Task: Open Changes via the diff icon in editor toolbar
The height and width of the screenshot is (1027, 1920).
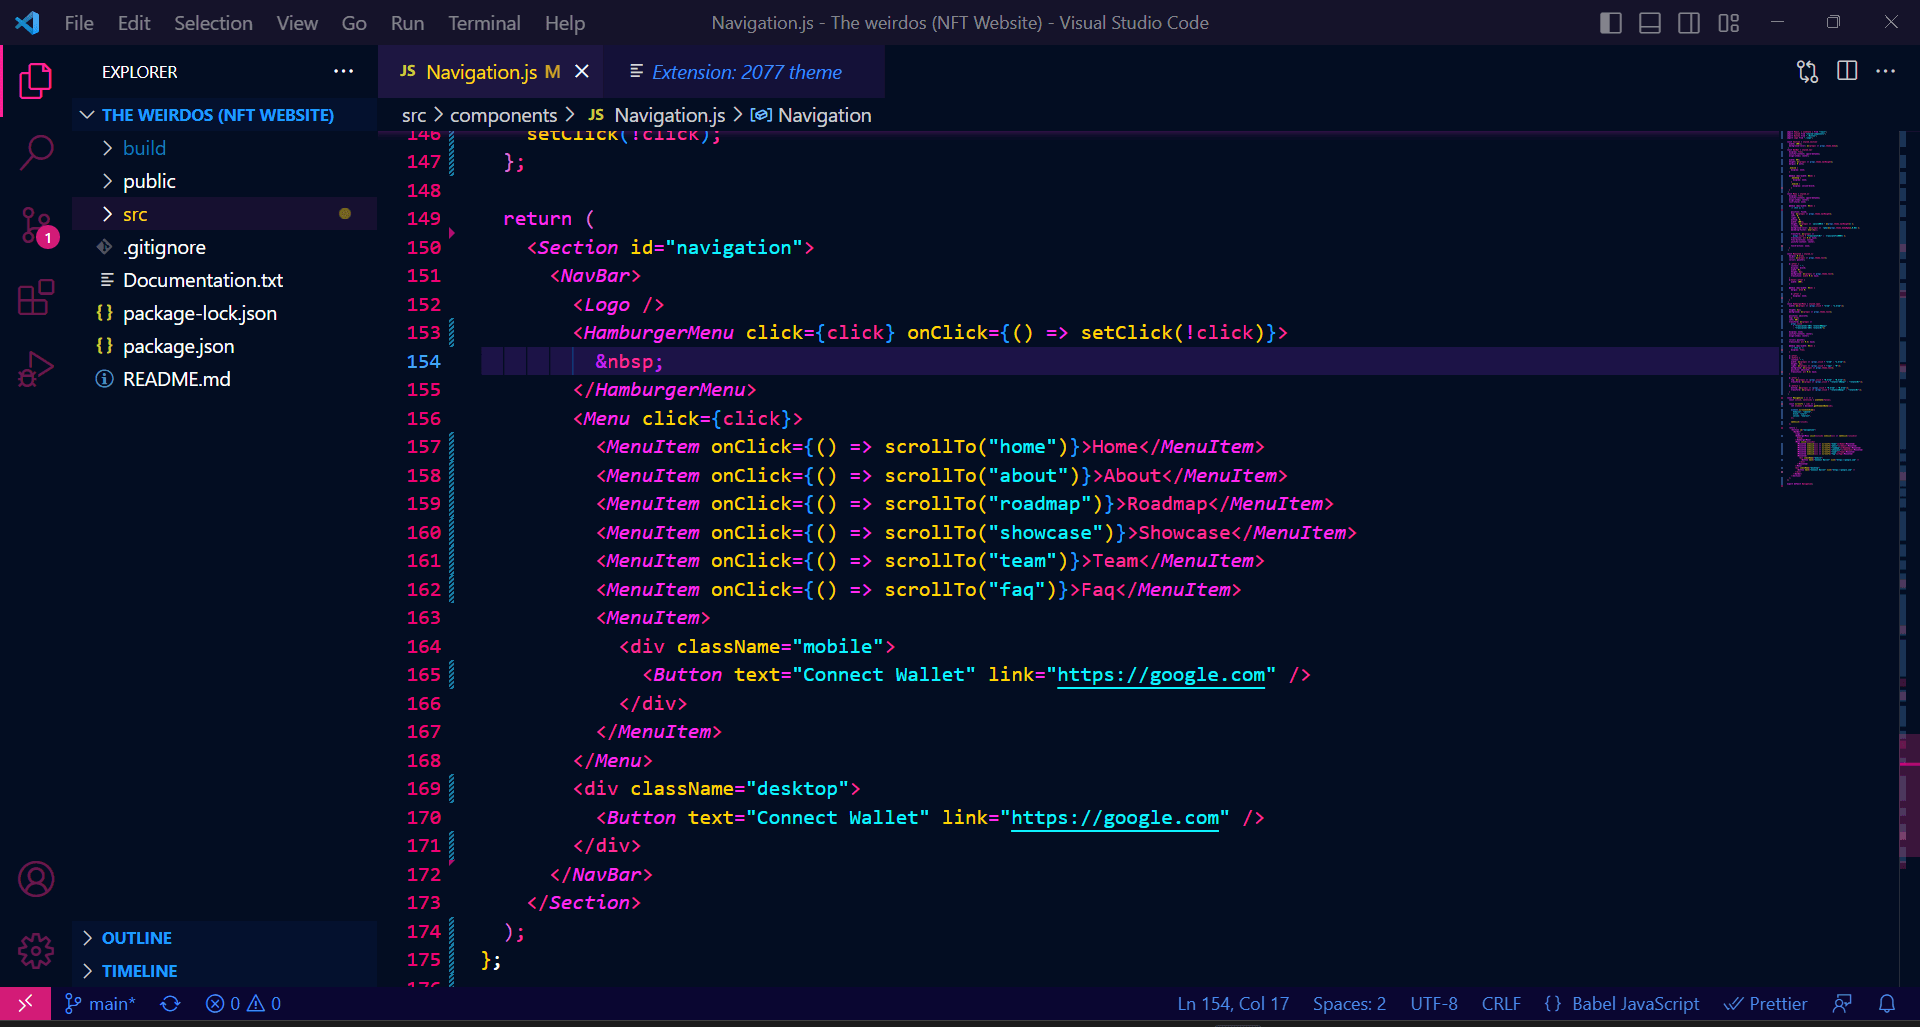Action: (1806, 71)
